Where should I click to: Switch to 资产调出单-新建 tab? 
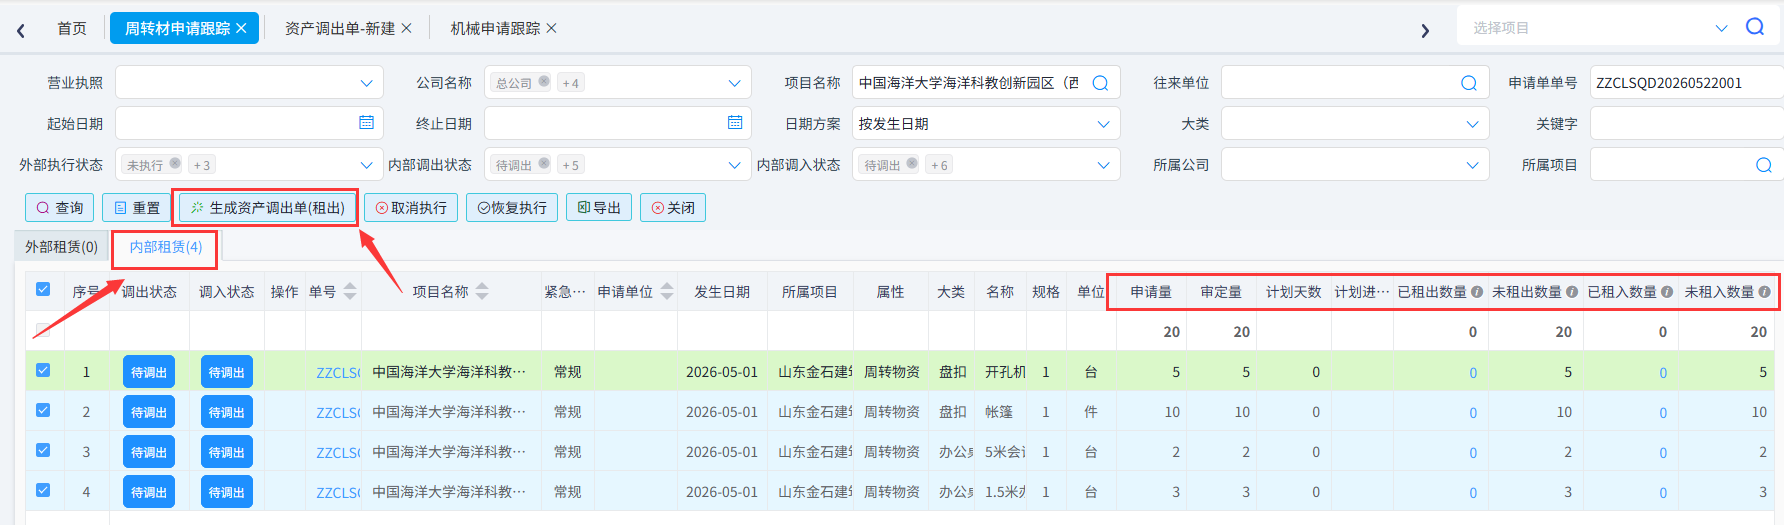click(x=340, y=28)
